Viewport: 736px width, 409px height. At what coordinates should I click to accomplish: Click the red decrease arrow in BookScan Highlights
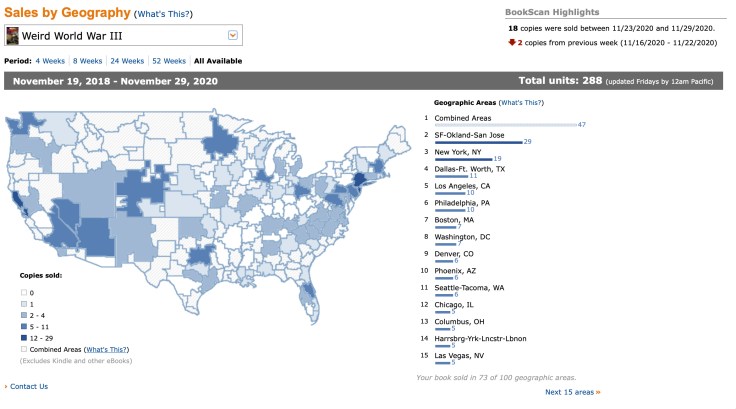[x=510, y=44]
